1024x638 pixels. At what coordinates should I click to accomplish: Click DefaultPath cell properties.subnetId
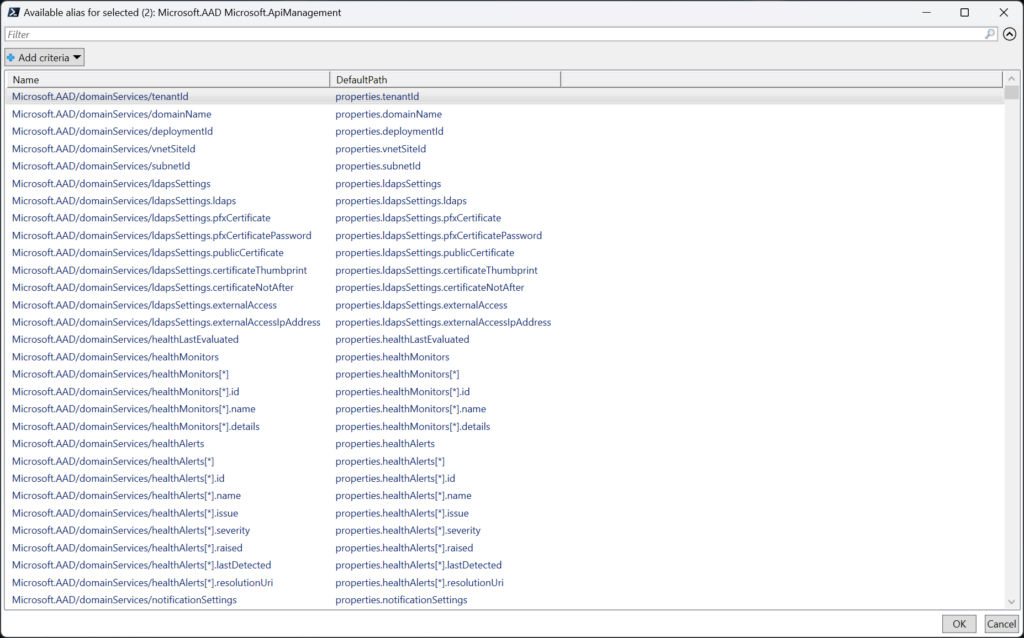tap(378, 166)
